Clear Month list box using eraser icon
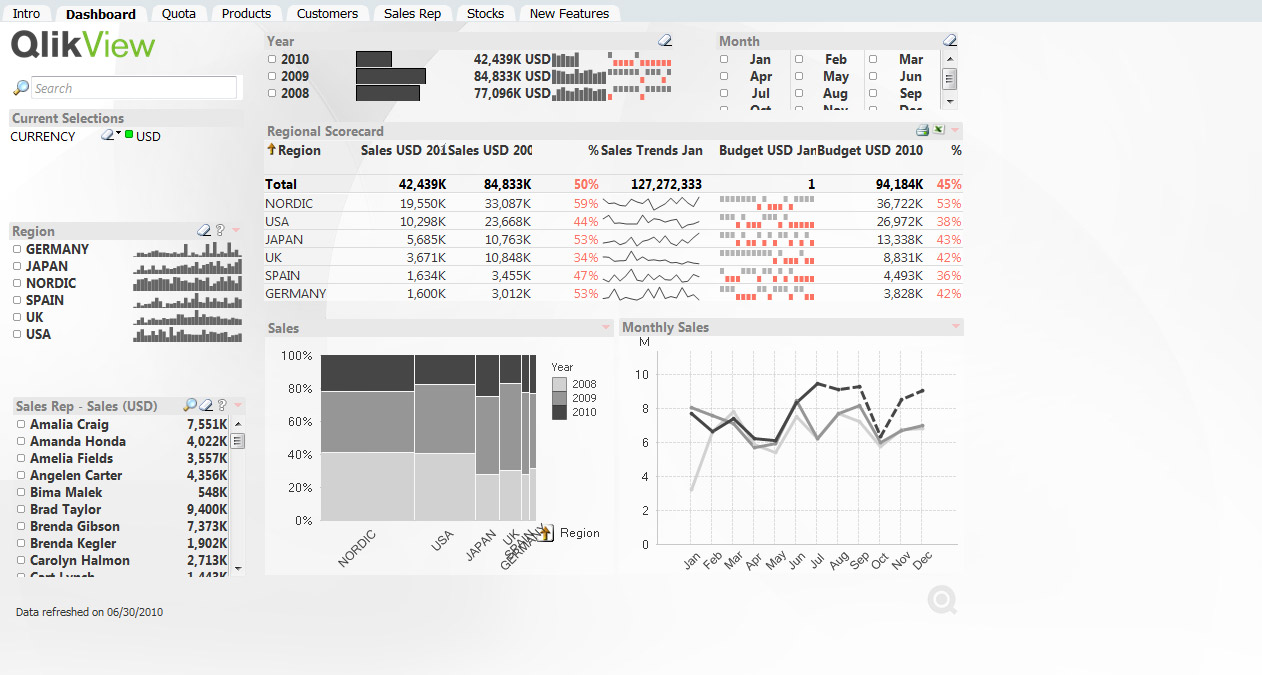The height and width of the screenshot is (675, 1262). [x=950, y=41]
